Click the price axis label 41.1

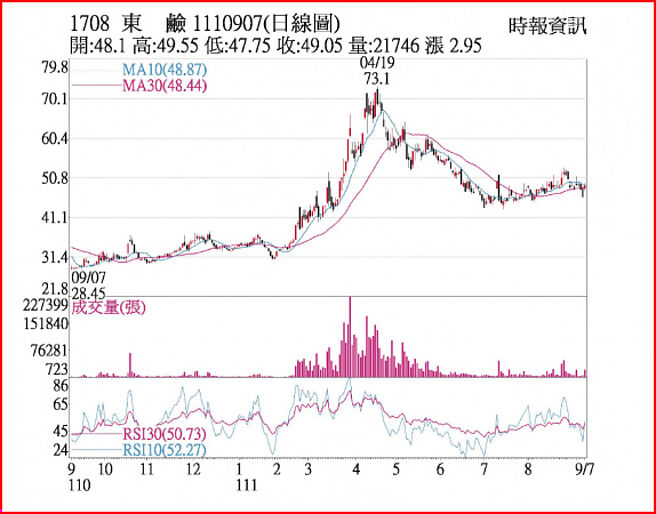point(56,217)
